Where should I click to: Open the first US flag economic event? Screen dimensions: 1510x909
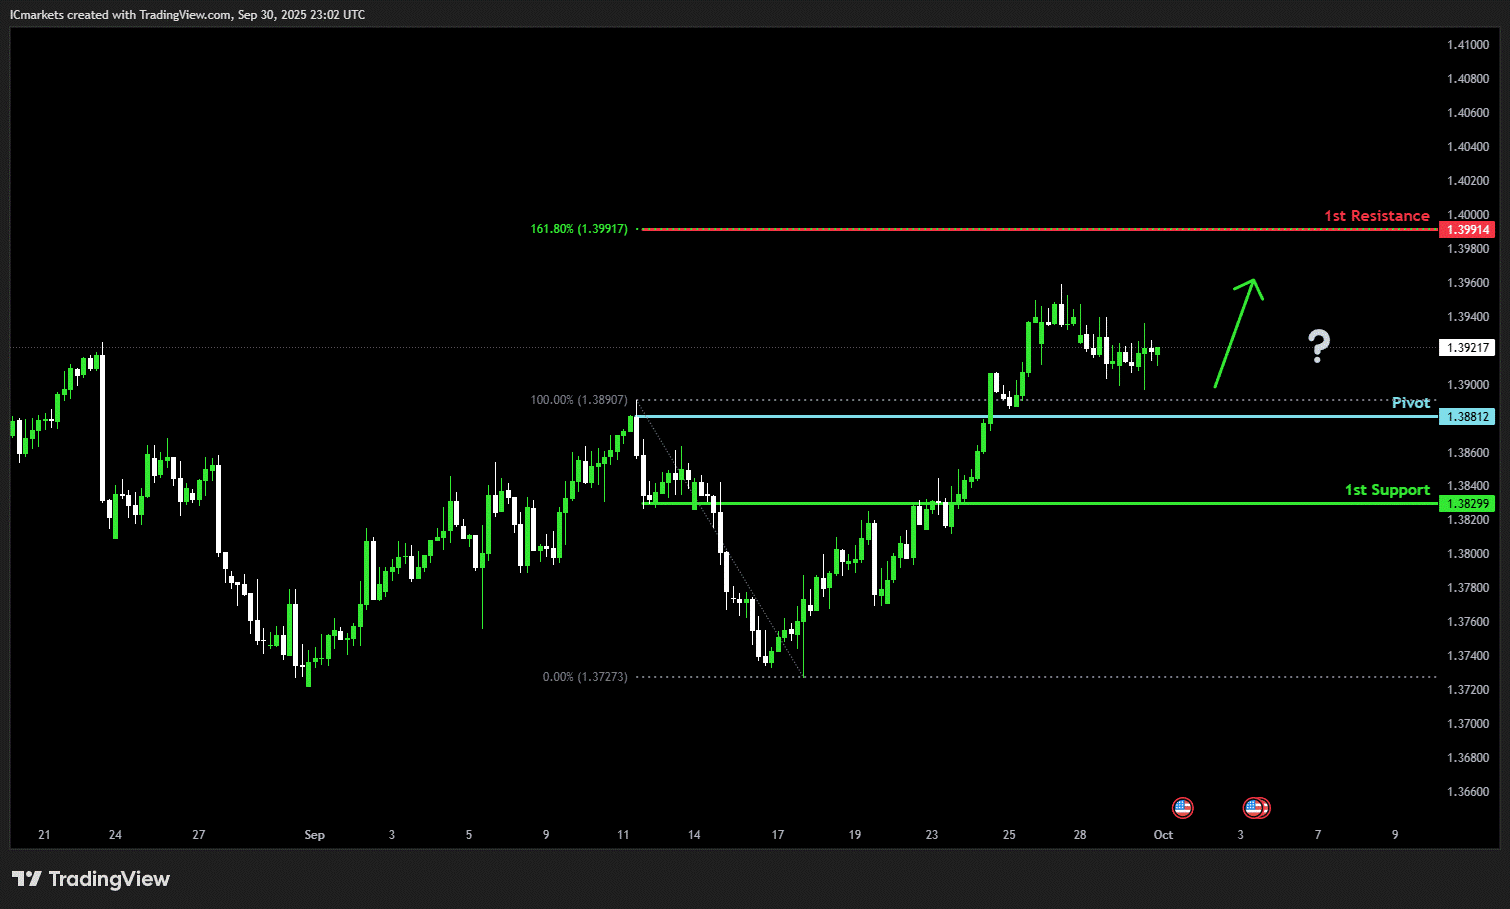point(1182,807)
